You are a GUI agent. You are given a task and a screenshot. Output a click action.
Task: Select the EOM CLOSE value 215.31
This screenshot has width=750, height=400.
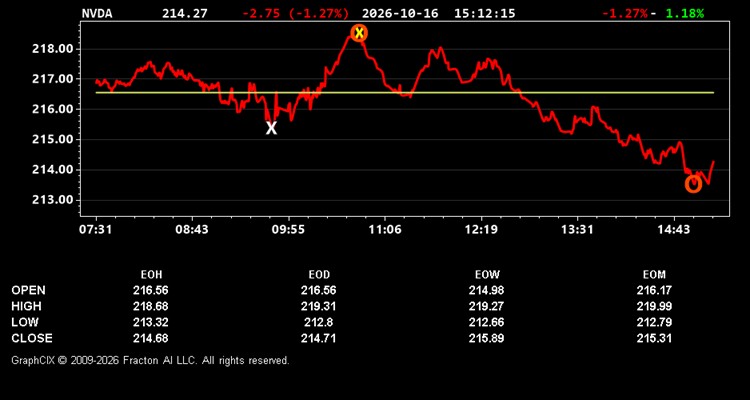point(654,338)
